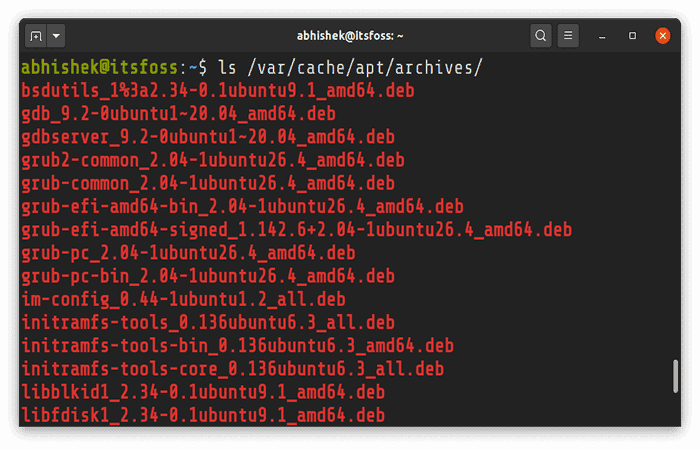Click the grub-pc-bin deb filename

point(208,276)
